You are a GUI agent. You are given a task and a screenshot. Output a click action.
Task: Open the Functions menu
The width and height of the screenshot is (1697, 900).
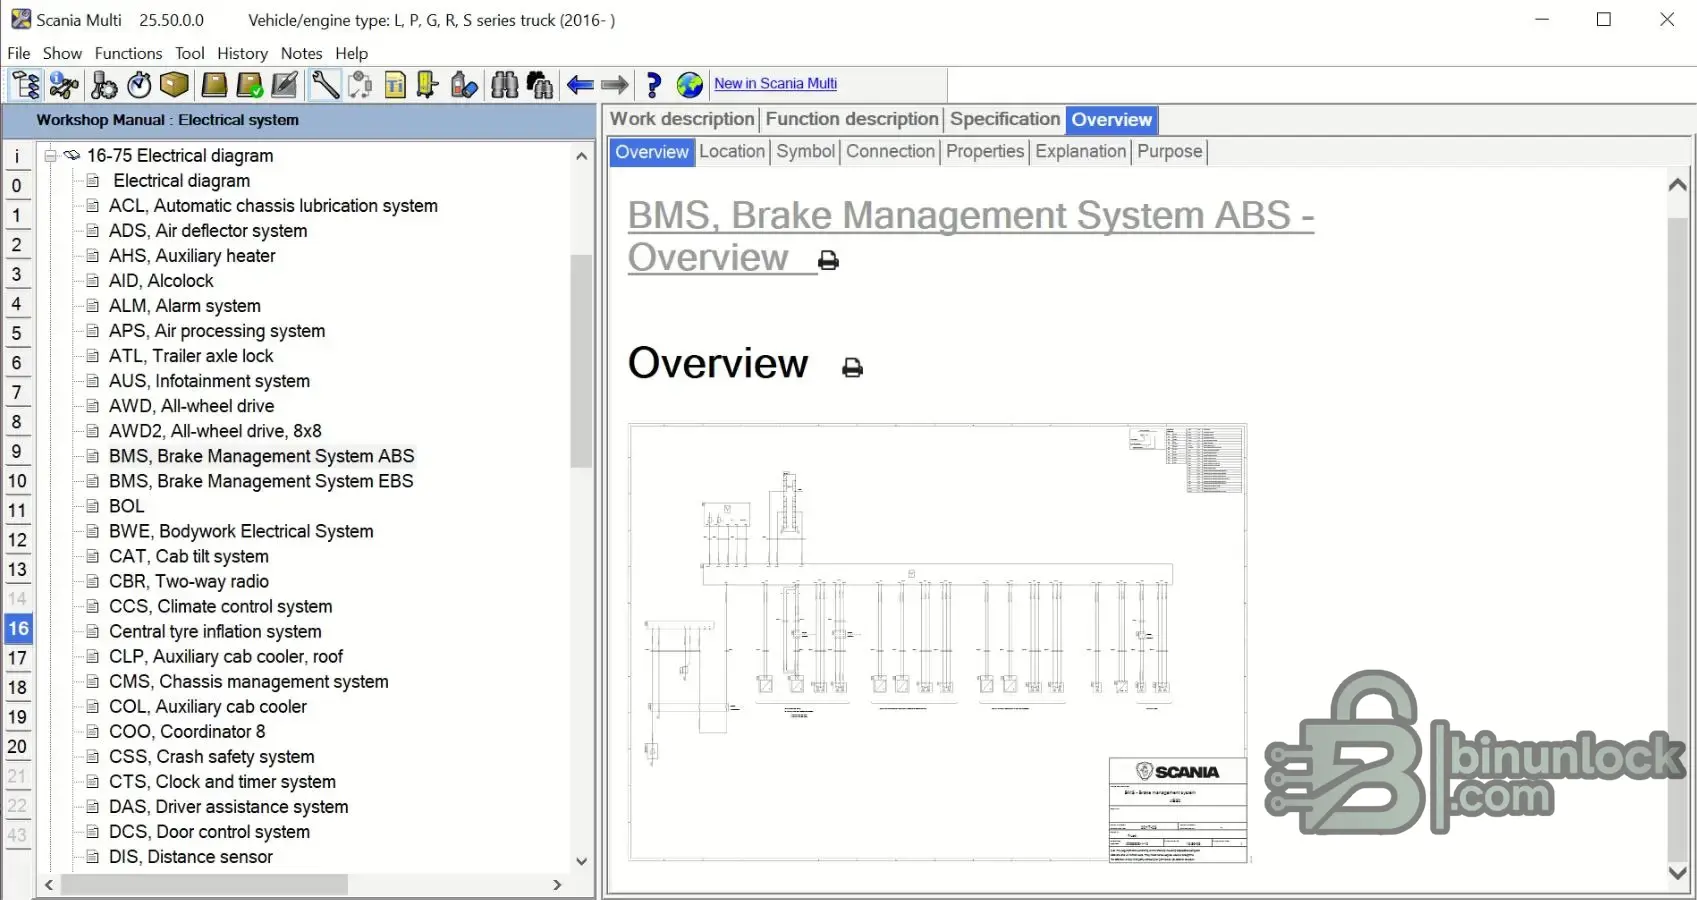(128, 53)
